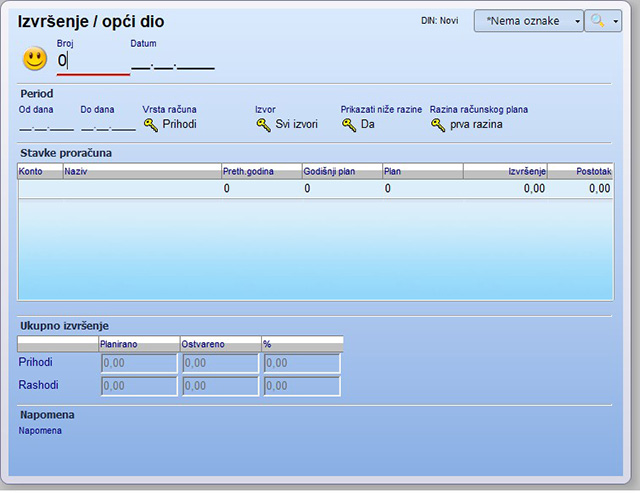Click the DIN: Novi status text
The height and width of the screenshot is (493, 640).
click(440, 21)
